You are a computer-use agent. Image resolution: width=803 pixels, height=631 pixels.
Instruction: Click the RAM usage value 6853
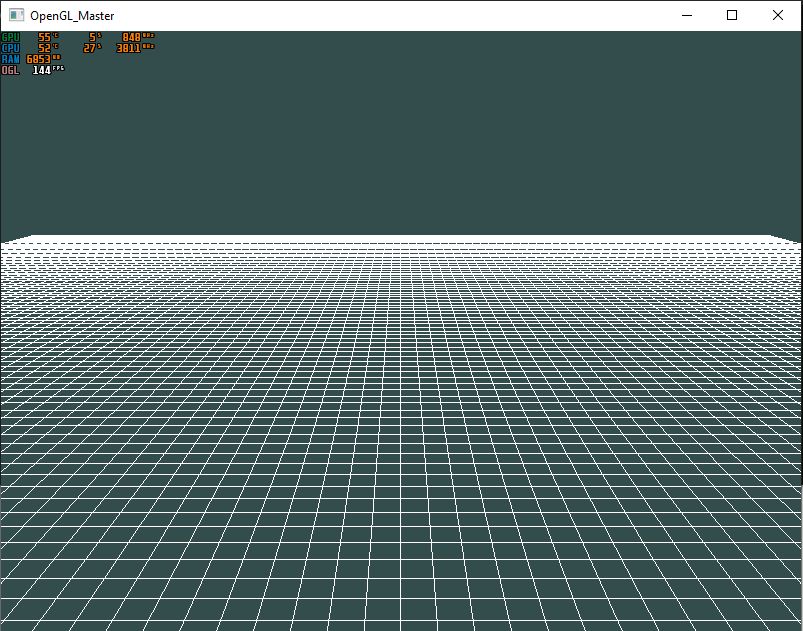coord(38,59)
